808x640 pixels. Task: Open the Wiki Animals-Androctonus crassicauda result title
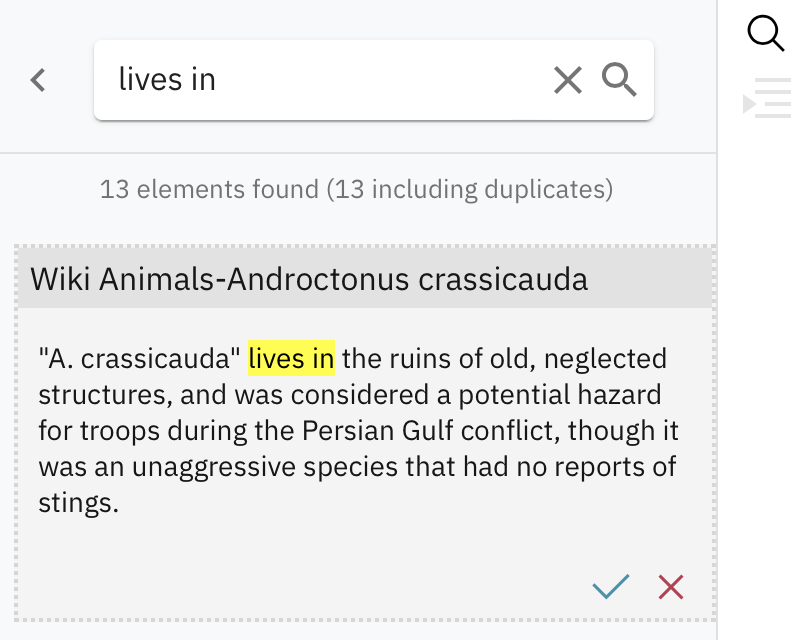(309, 279)
